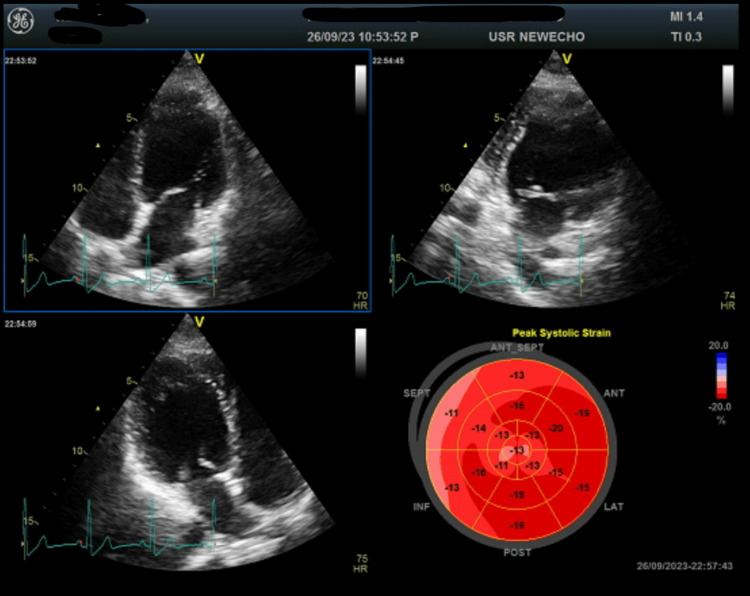Select the -20 mid anterior segment
The height and width of the screenshot is (596, 750).
pos(556,428)
